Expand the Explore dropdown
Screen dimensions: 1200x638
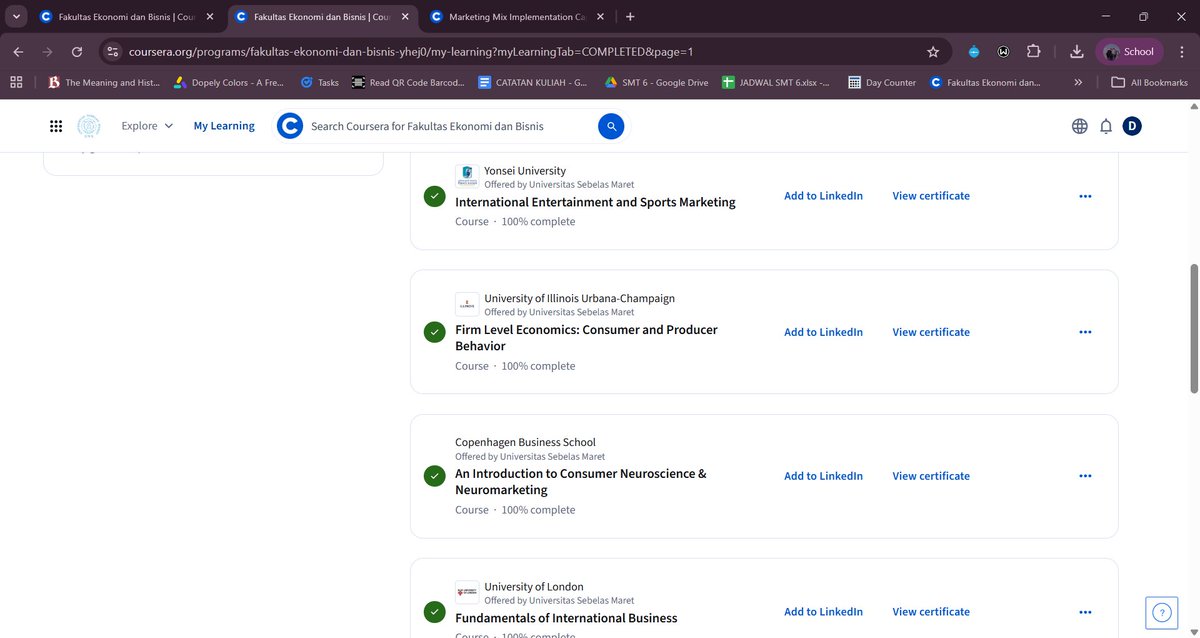(147, 126)
